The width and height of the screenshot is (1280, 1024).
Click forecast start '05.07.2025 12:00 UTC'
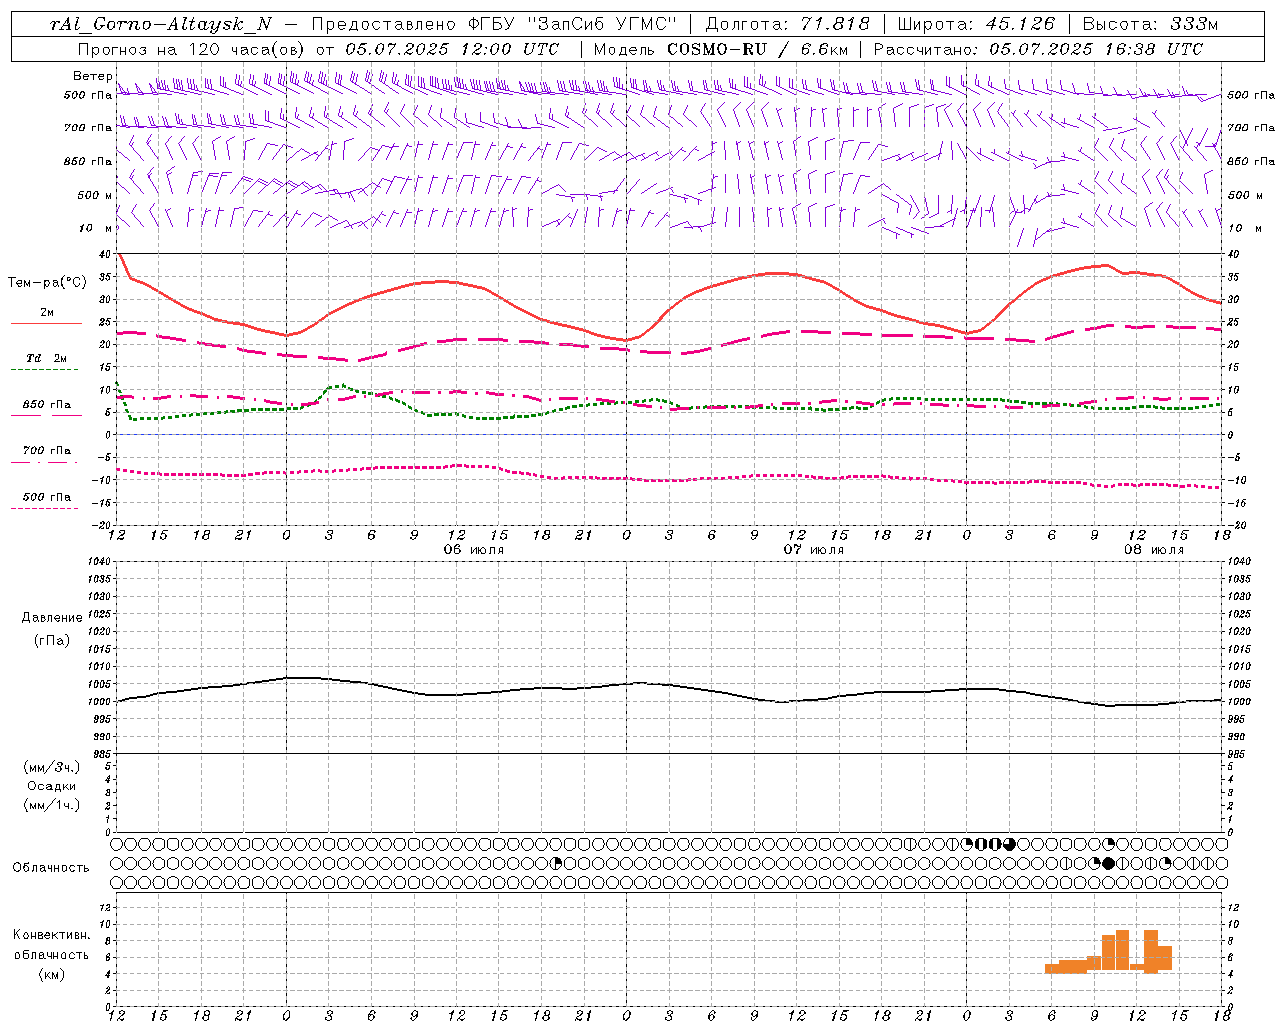pyautogui.click(x=452, y=49)
